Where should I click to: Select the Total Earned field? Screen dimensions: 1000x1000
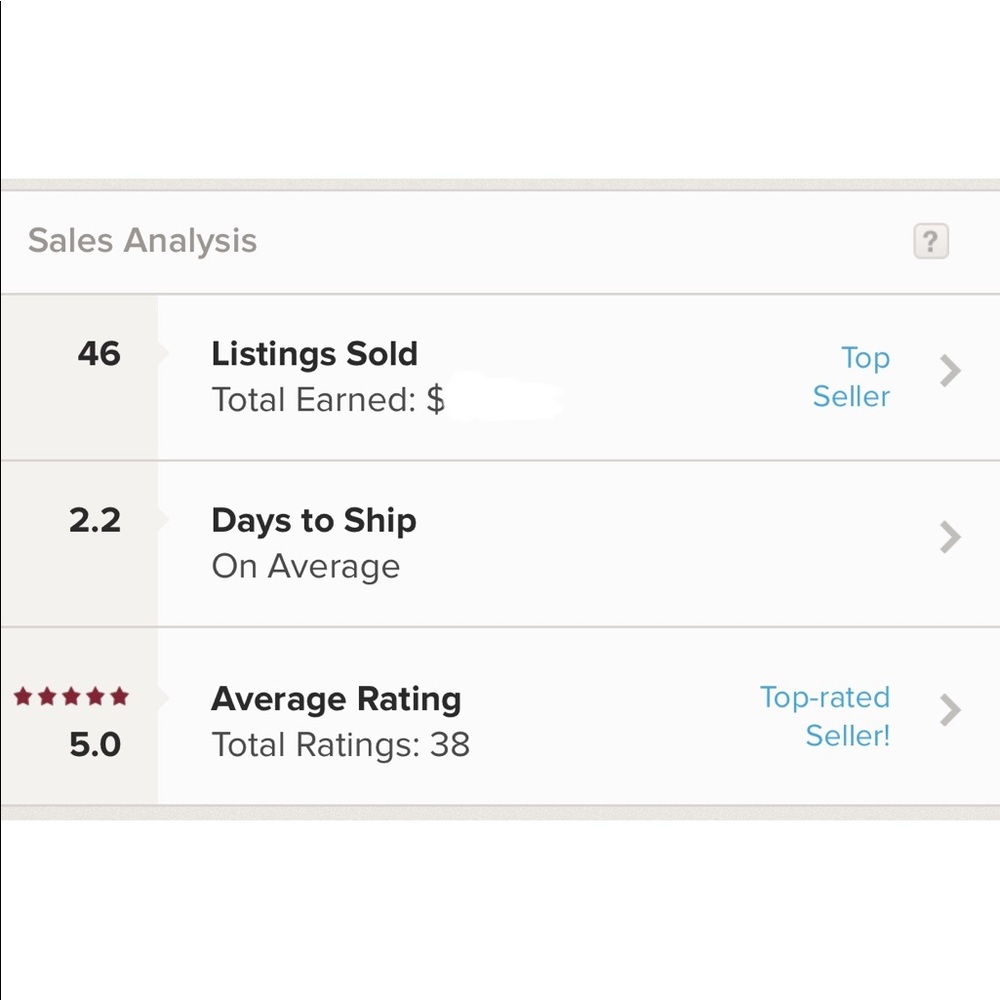click(x=330, y=400)
